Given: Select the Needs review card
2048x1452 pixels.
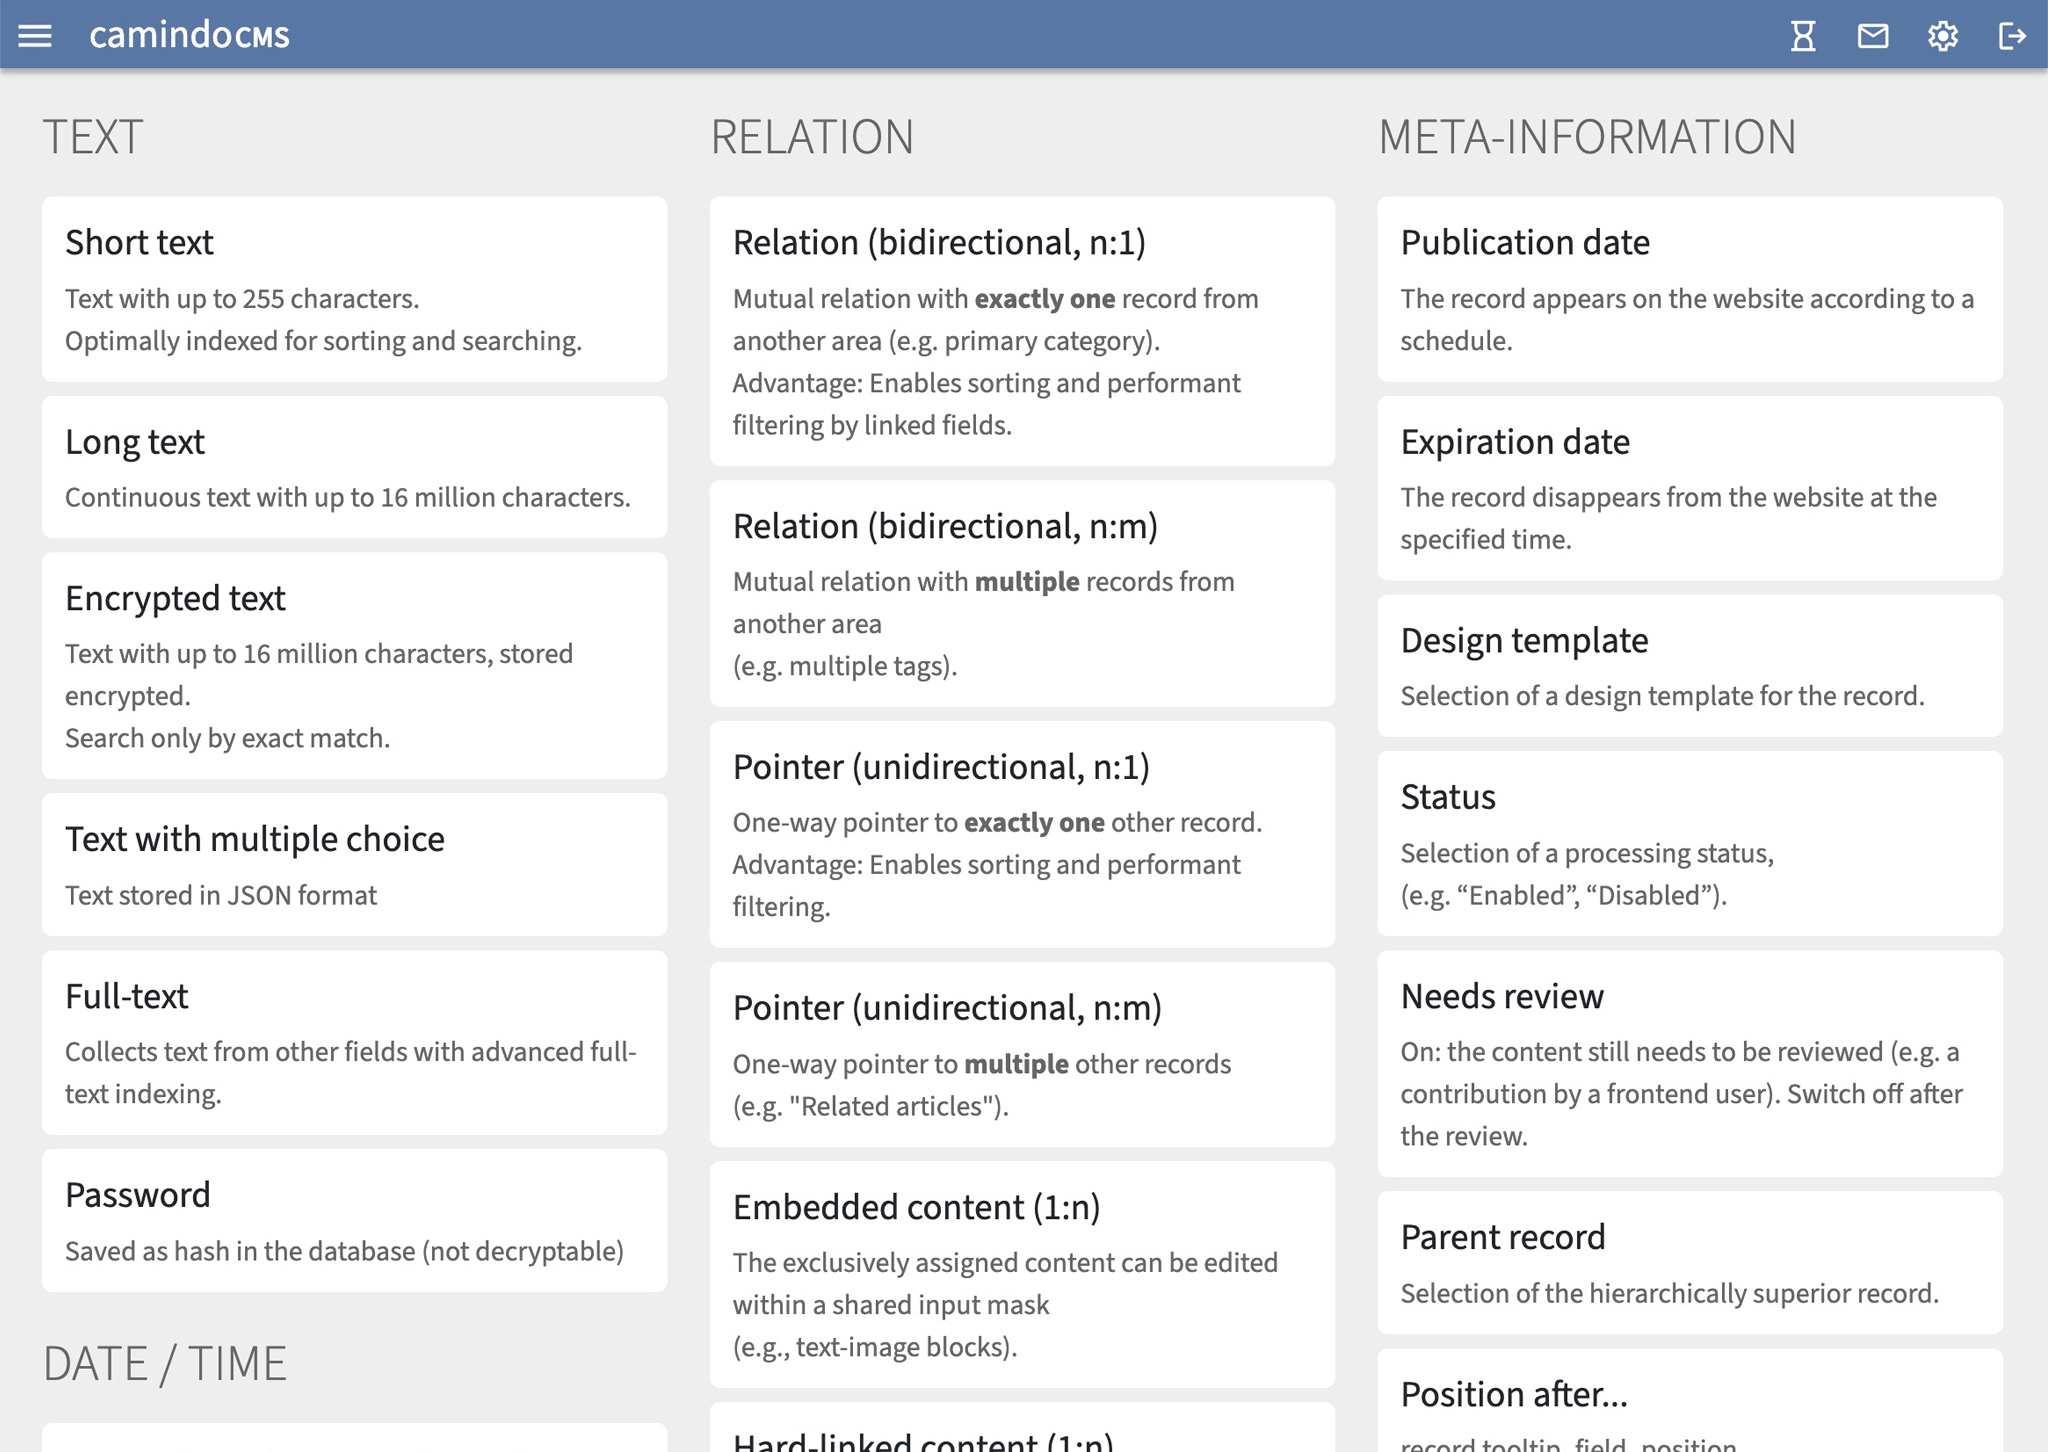Looking at the screenshot, I should tap(1690, 1063).
